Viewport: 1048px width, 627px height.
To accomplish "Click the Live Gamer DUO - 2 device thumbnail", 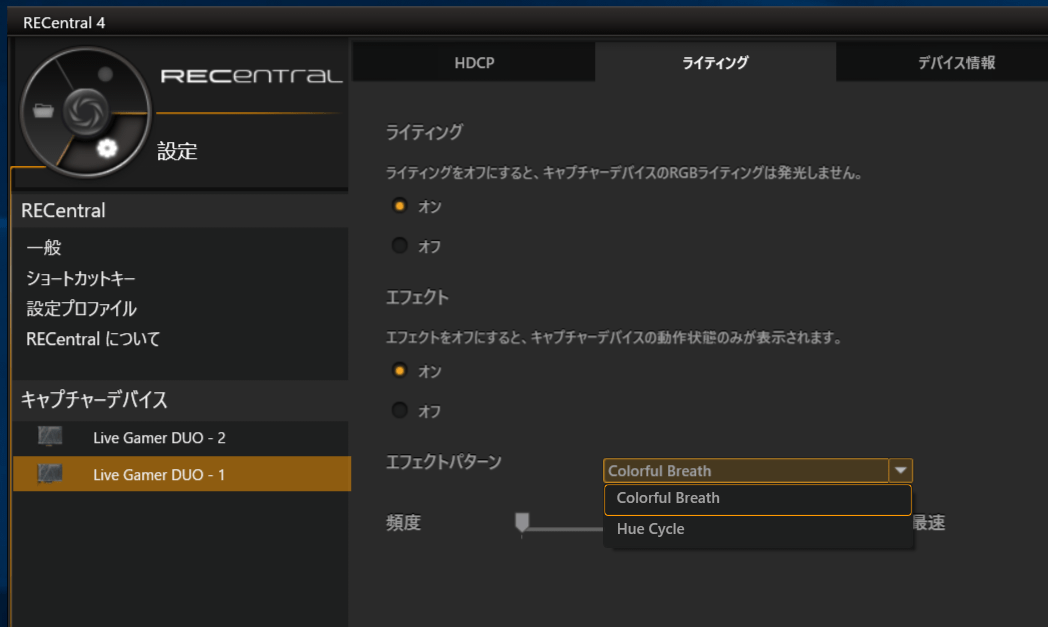I will click(50, 436).
